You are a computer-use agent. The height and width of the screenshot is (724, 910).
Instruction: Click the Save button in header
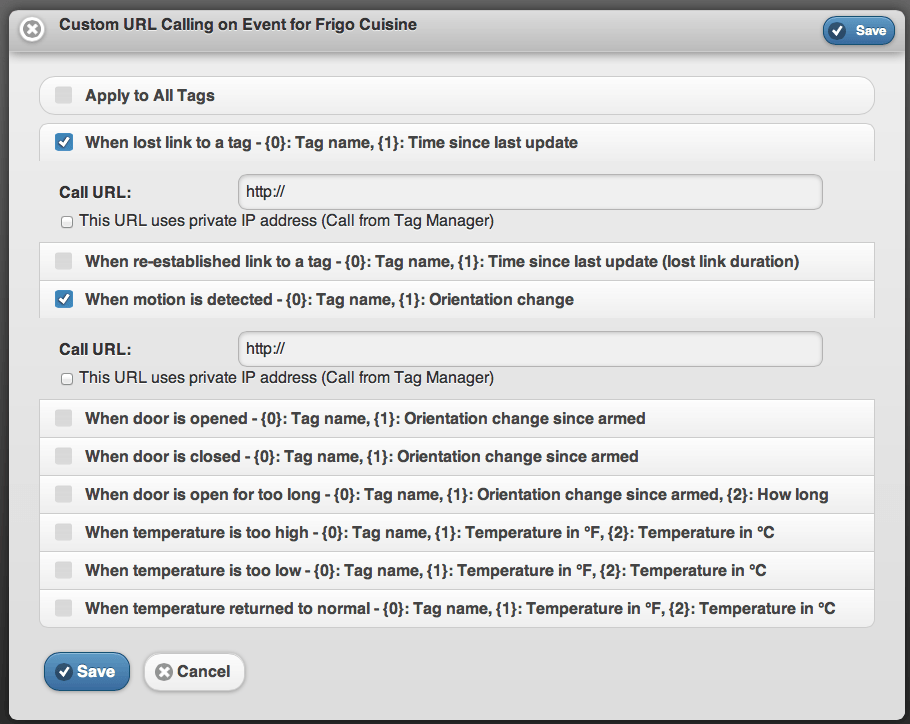tap(858, 31)
